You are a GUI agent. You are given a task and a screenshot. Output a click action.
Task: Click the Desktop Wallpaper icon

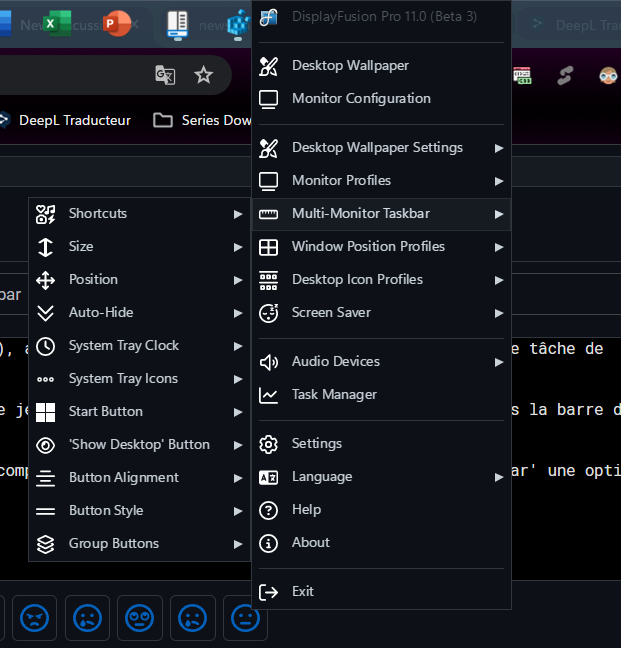tap(268, 66)
